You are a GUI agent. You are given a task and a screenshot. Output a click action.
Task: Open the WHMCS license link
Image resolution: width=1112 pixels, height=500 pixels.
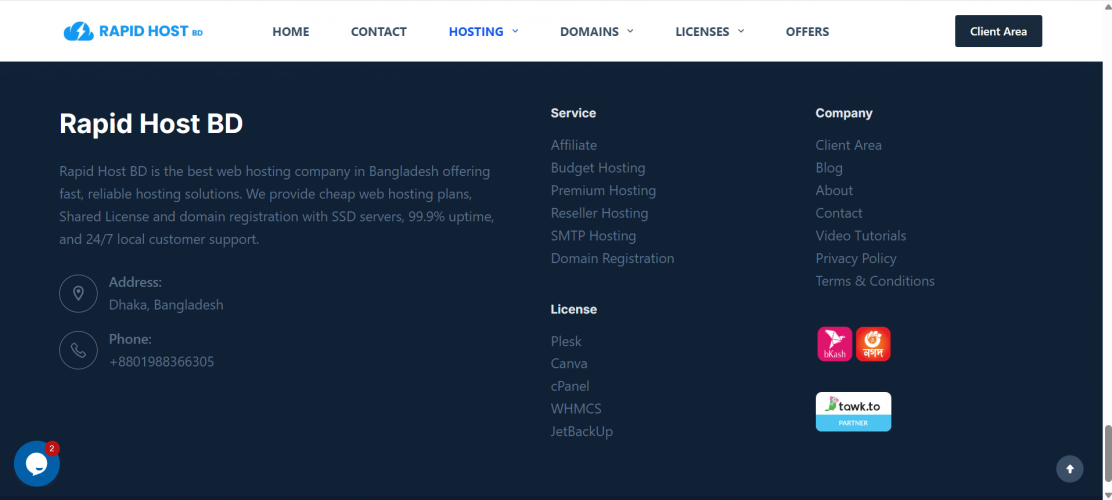[x=576, y=409]
